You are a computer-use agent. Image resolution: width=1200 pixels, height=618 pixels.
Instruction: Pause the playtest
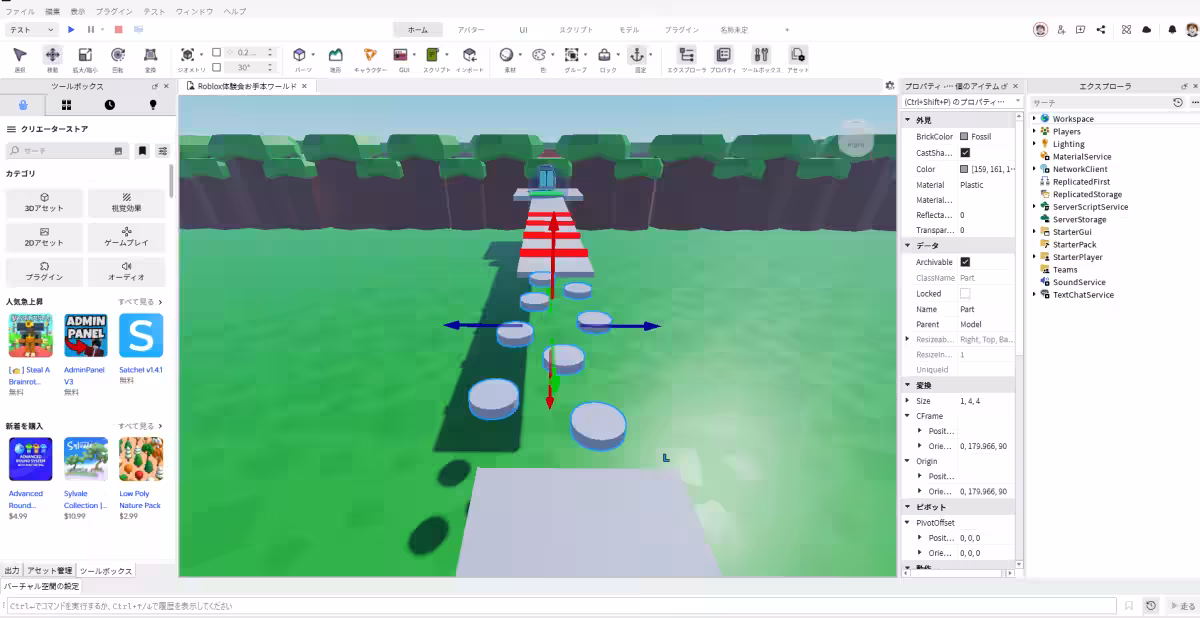pos(91,30)
